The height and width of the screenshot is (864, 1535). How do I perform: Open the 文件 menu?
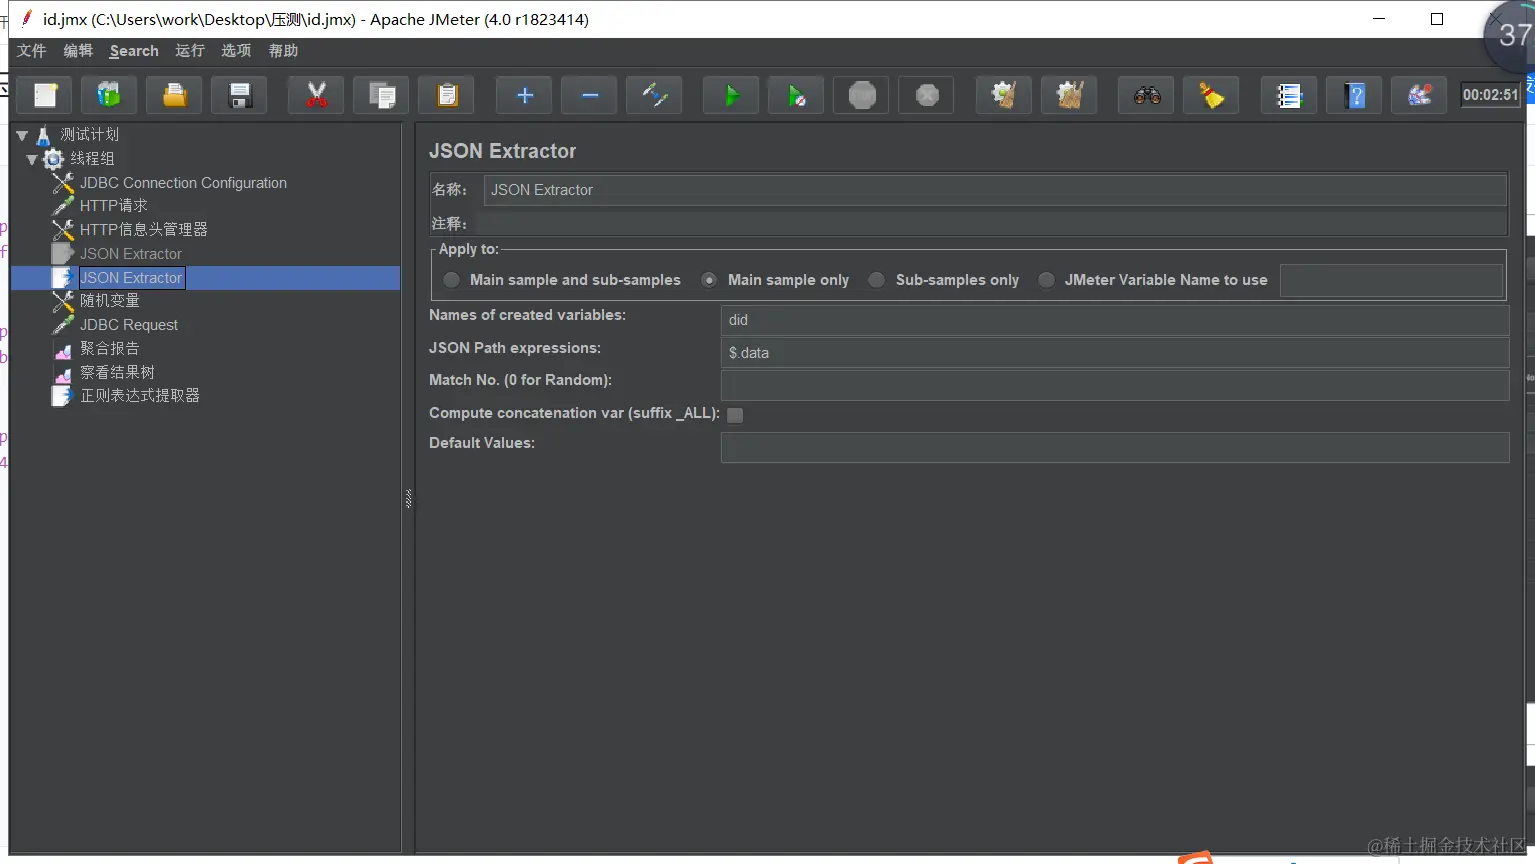[32, 51]
